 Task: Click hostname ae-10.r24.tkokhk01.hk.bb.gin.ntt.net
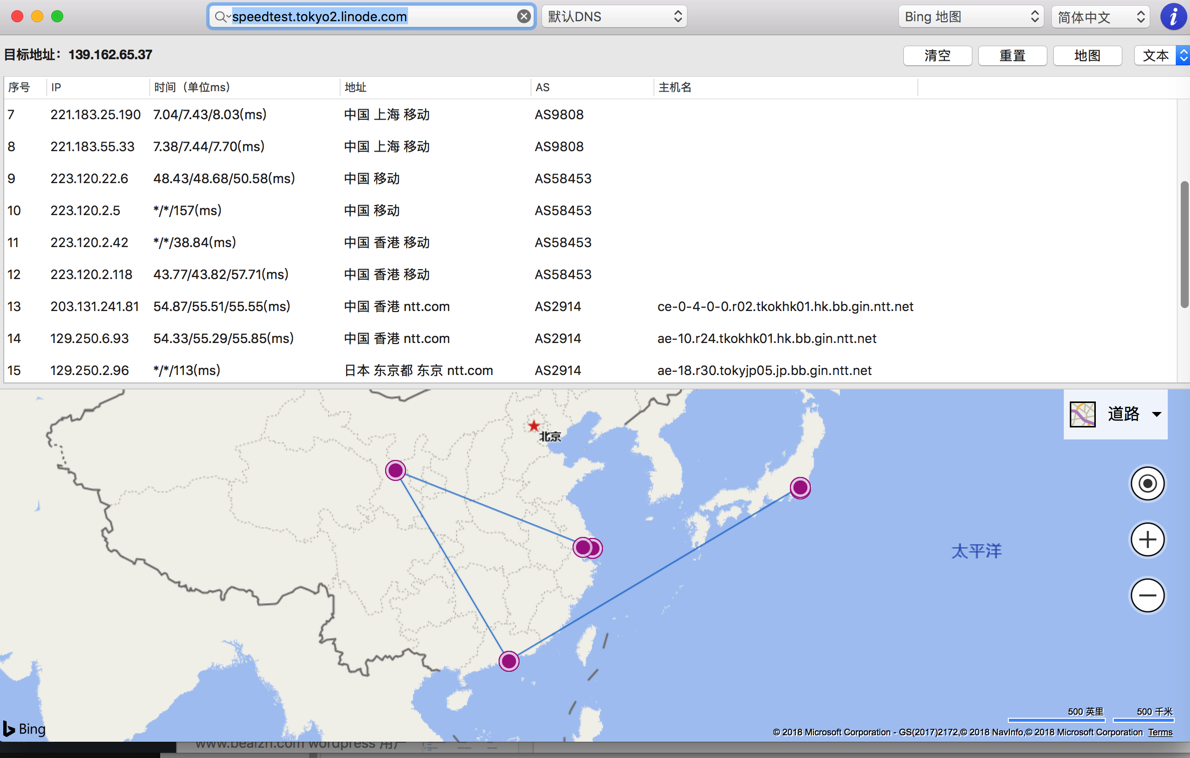pyautogui.click(x=767, y=338)
